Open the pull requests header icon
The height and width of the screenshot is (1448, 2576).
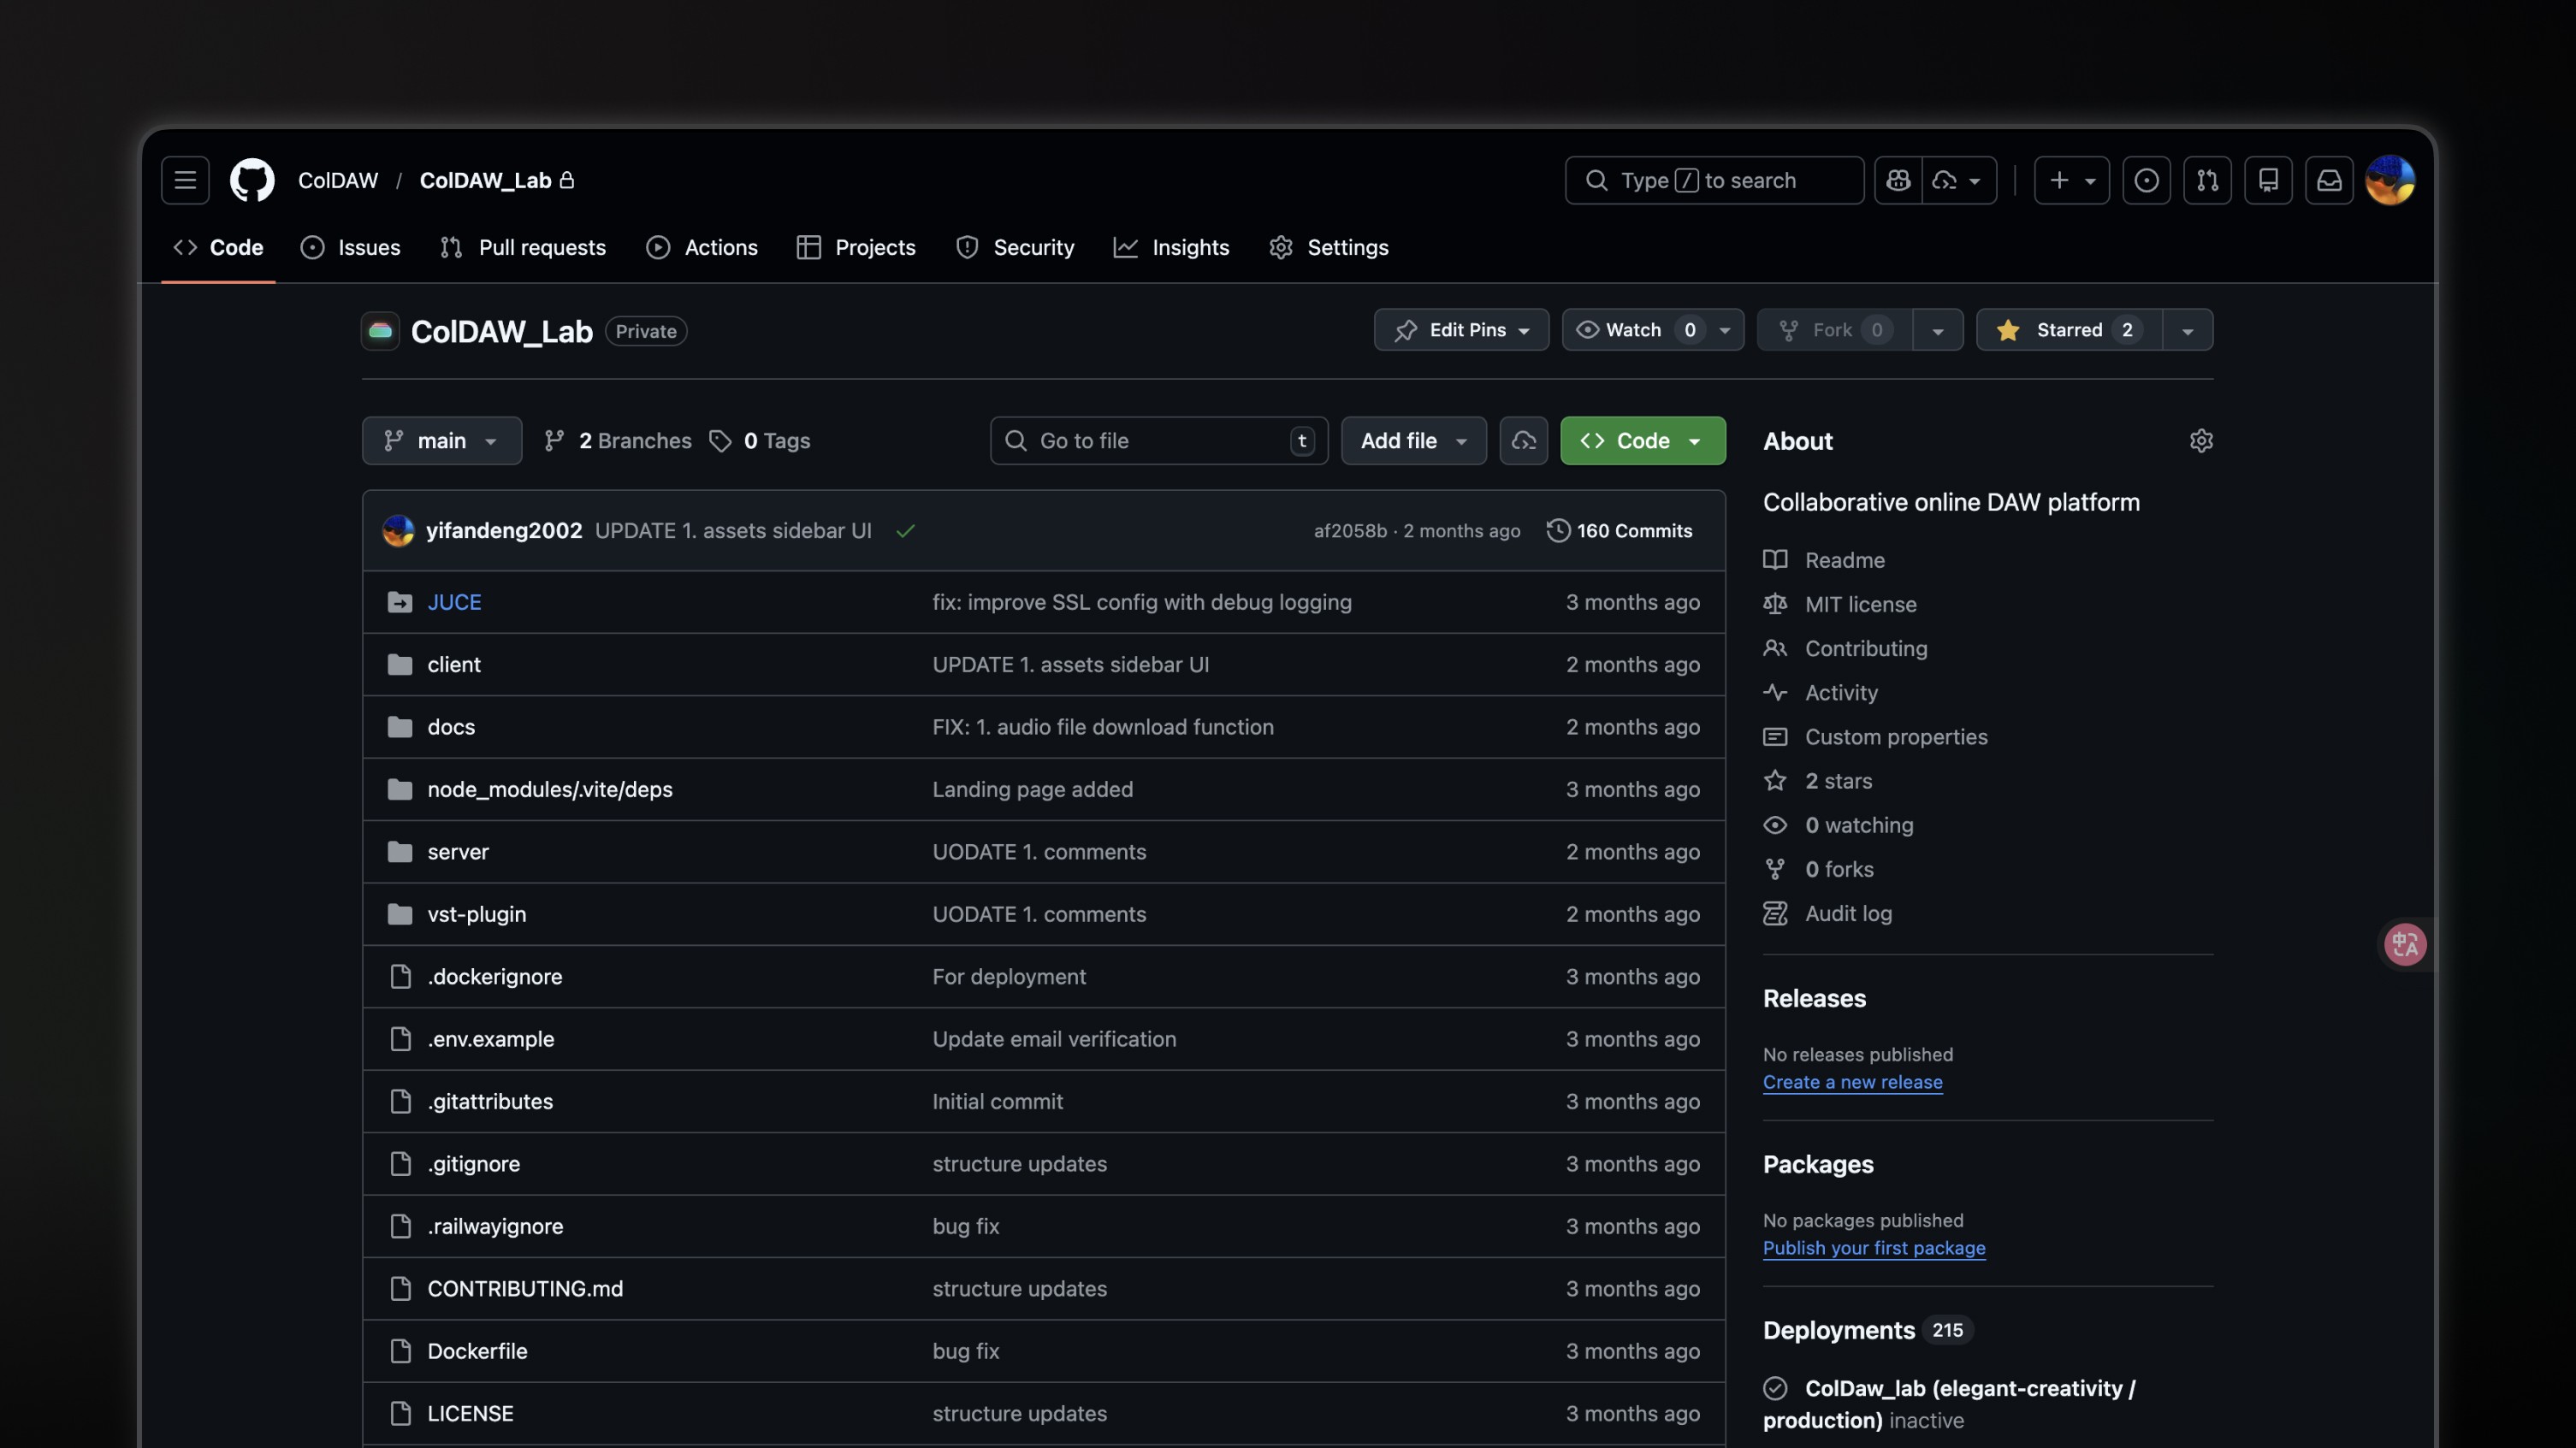[2207, 180]
